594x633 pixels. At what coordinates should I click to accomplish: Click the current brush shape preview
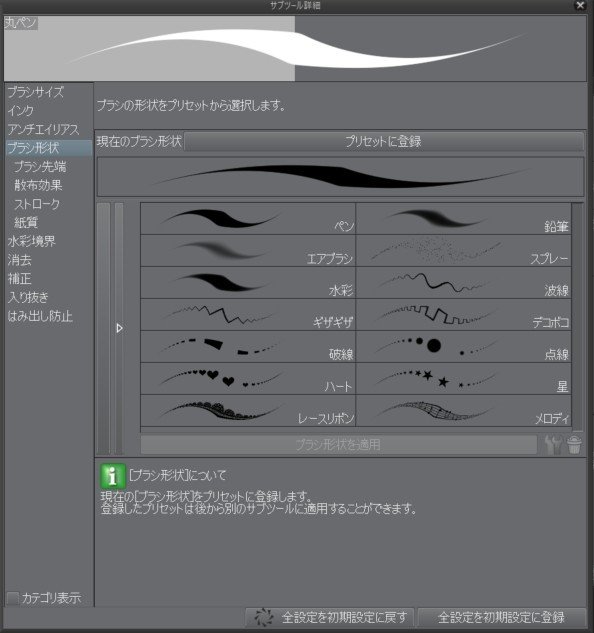click(340, 177)
